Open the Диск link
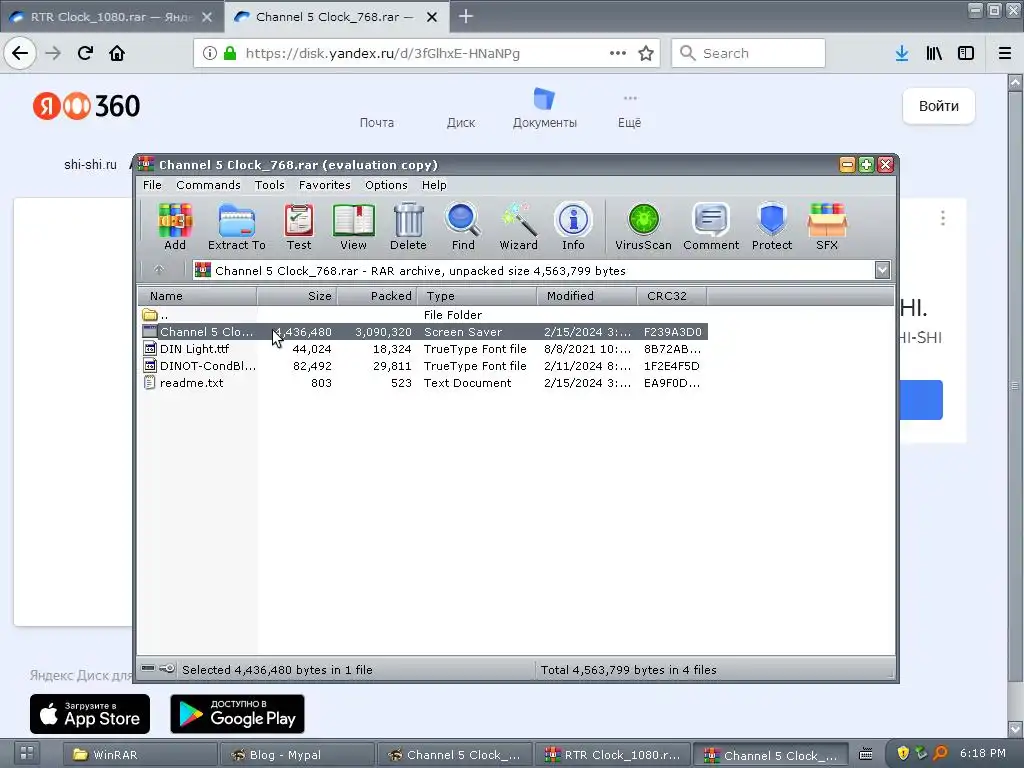Viewport: 1024px width, 768px height. point(460,123)
